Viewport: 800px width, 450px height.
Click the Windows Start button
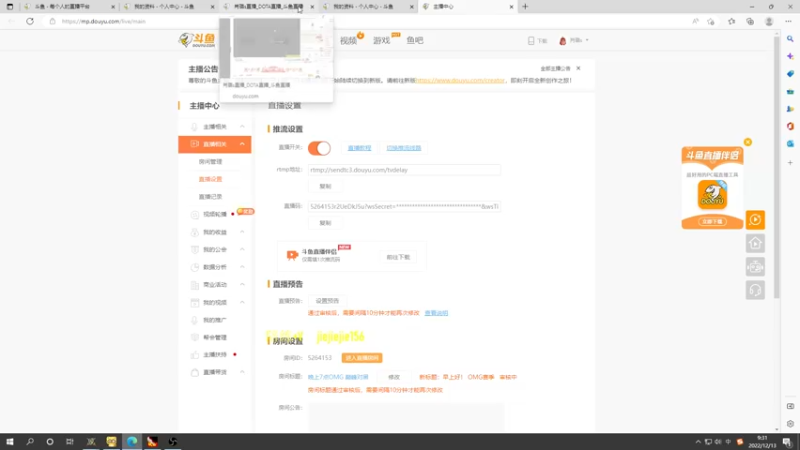10,441
